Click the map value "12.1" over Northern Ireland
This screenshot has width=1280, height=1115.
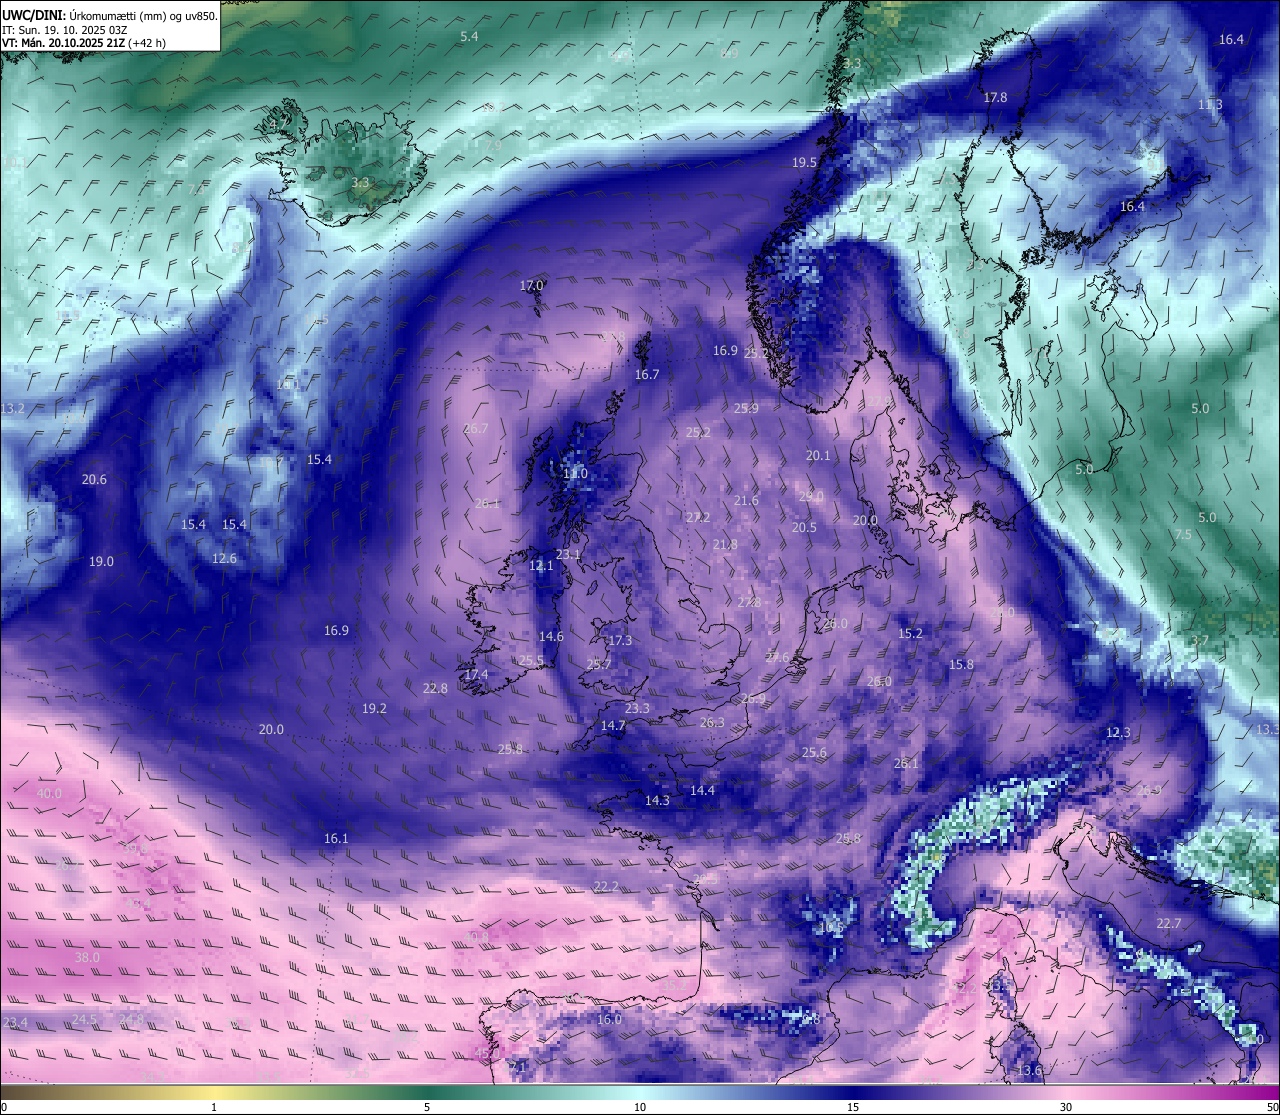541,566
